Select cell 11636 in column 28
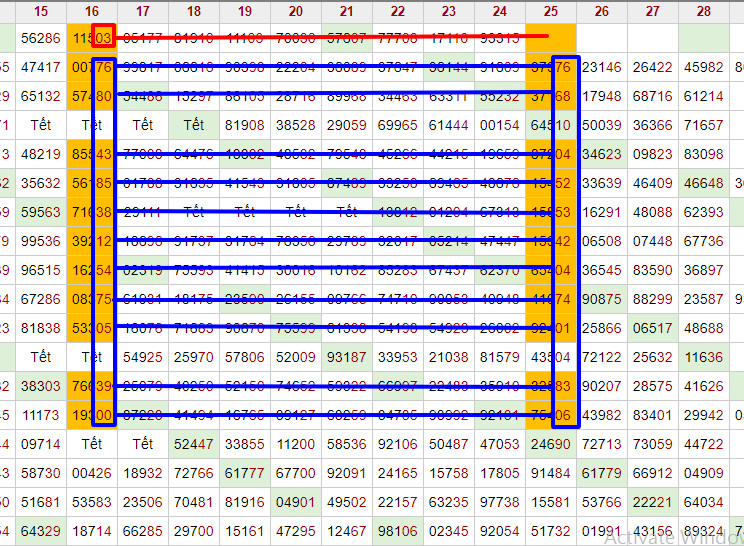Viewport: 744px width, 546px height. (x=704, y=357)
